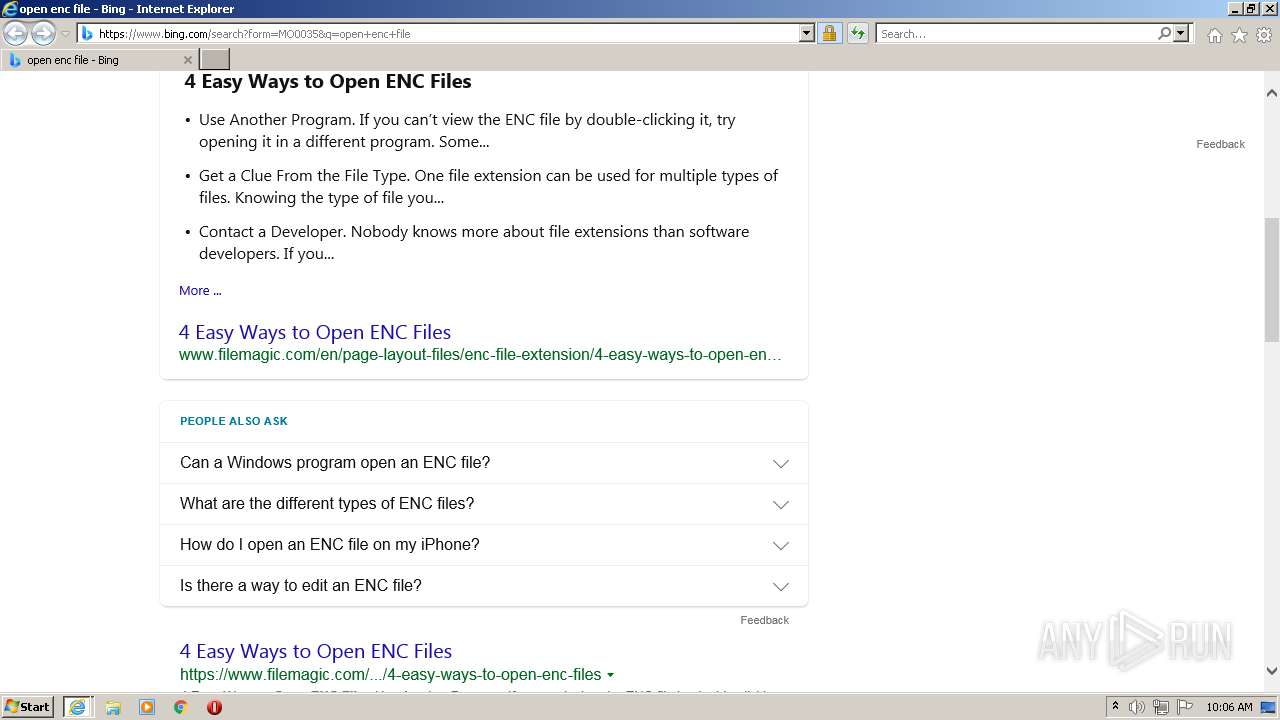The height and width of the screenshot is (720, 1280).
Task: Close the 'open enc file - Bing' tab
Action: 187,60
